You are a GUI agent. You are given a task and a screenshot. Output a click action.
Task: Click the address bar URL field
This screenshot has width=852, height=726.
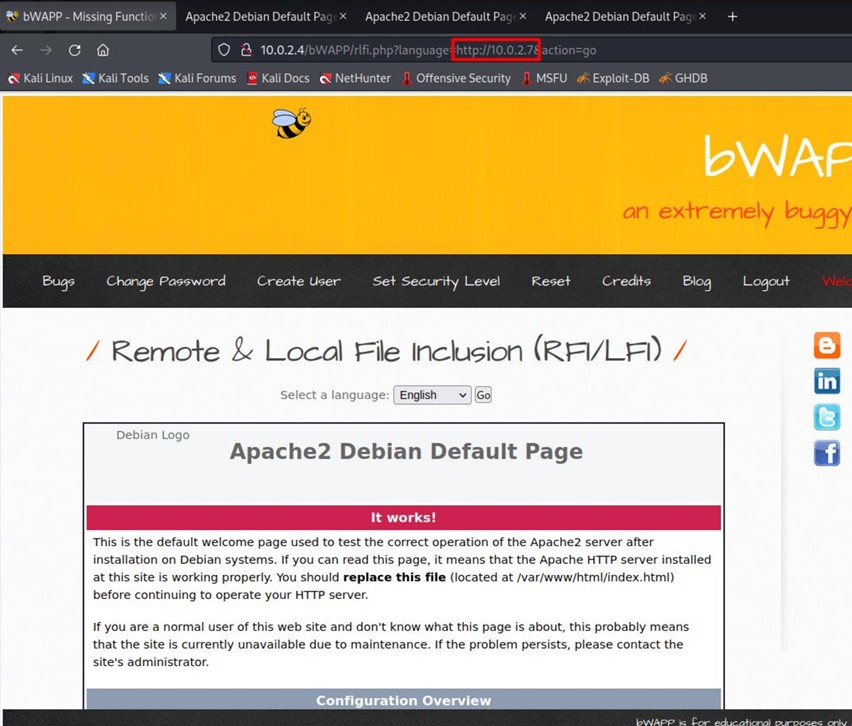[x=531, y=50]
